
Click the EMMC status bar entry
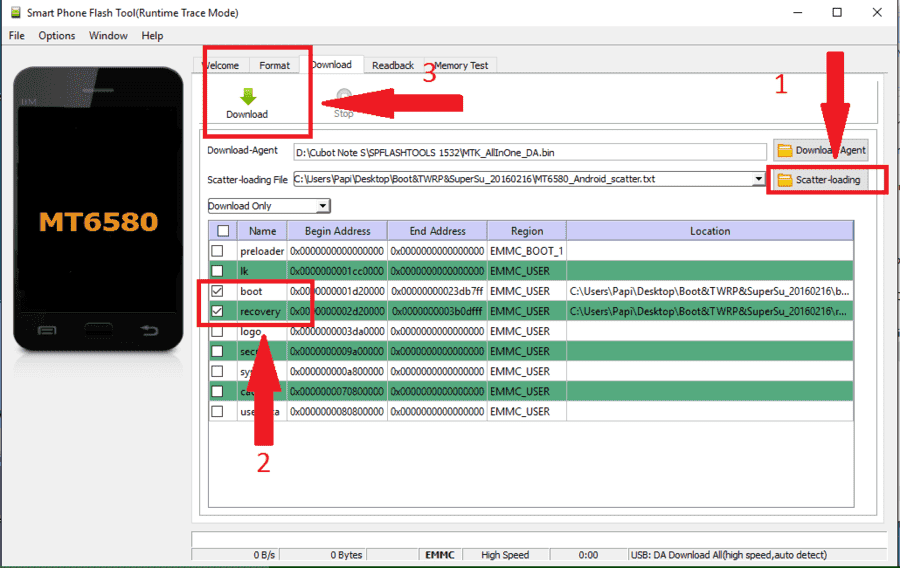tap(440, 555)
